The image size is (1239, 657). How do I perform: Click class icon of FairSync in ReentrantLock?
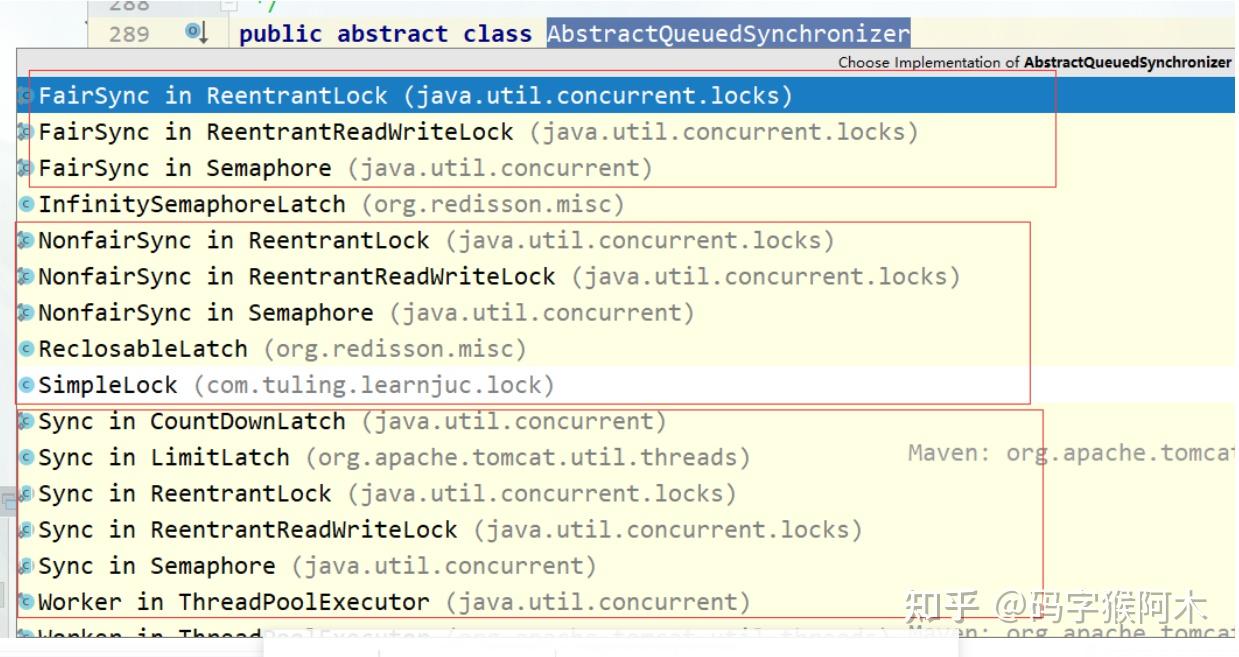coord(27,97)
